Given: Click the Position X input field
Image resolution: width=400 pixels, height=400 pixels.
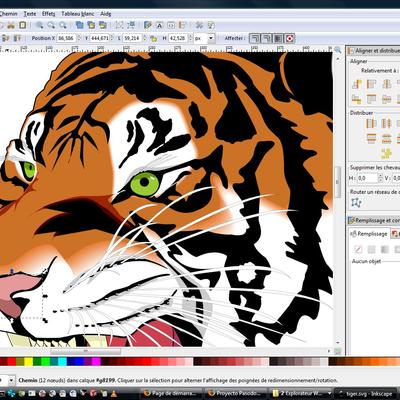Looking at the screenshot, I should (x=66, y=39).
